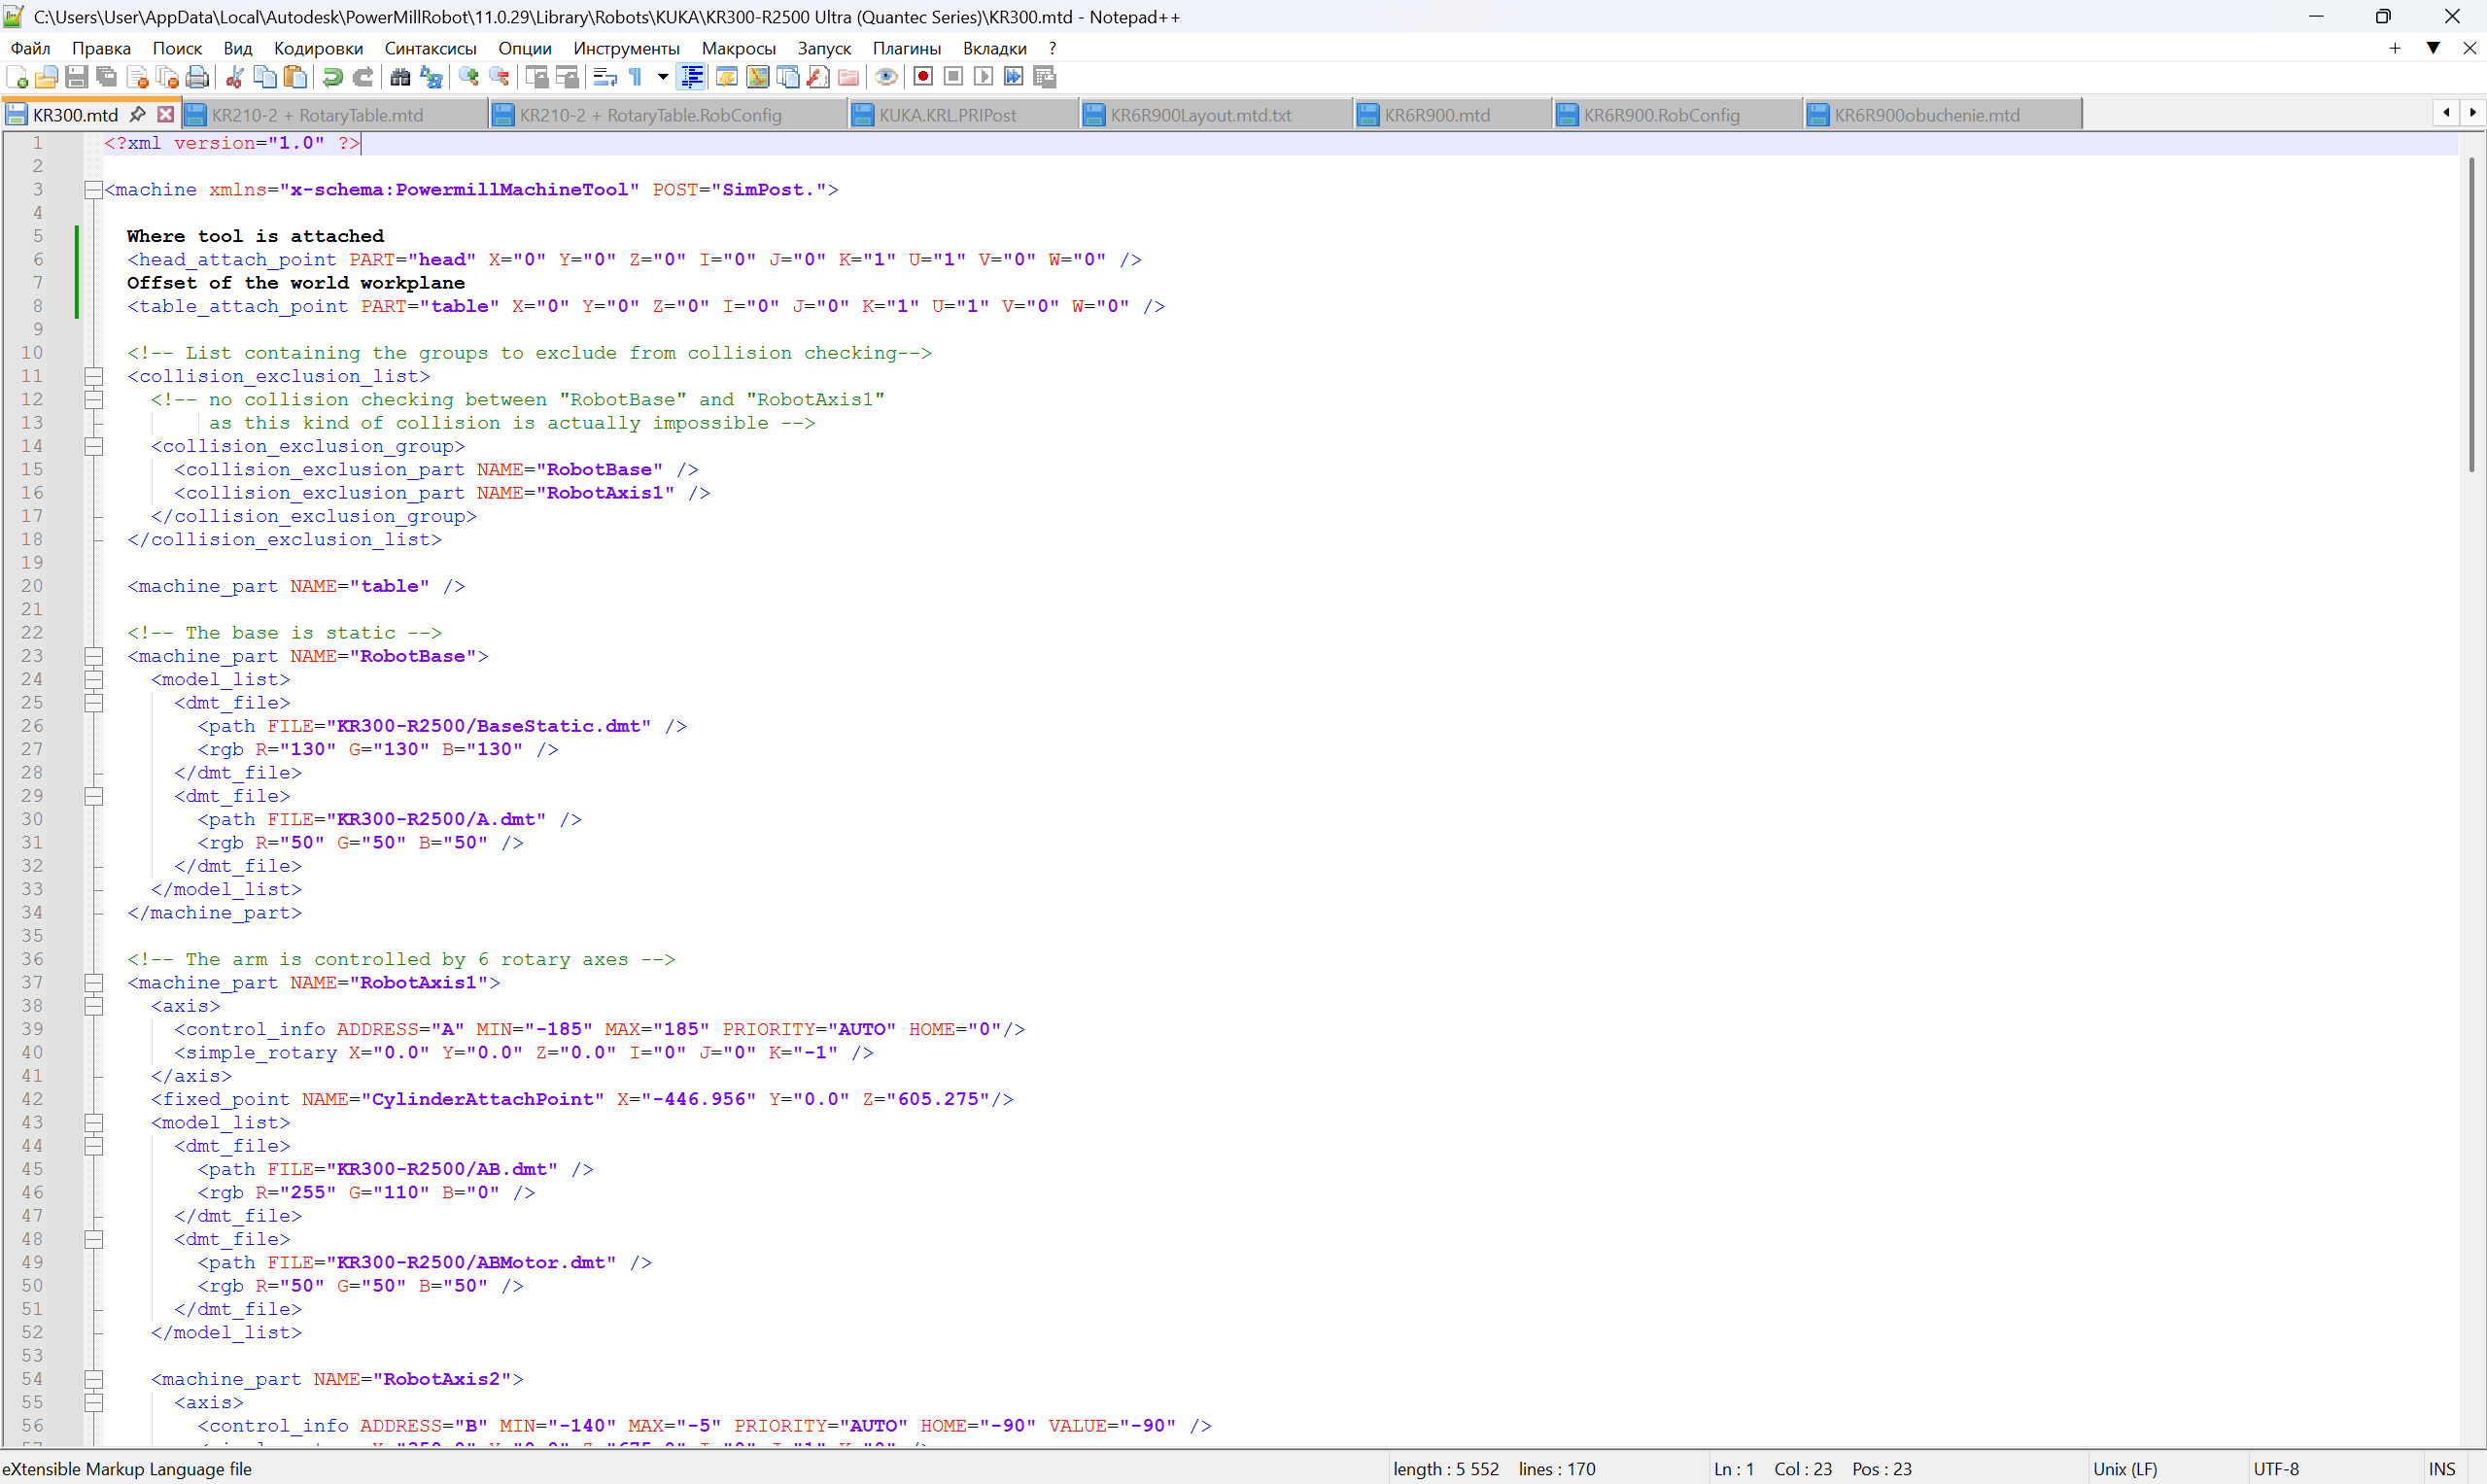
Task: Start macro recording with red dot icon
Action: 923,77
